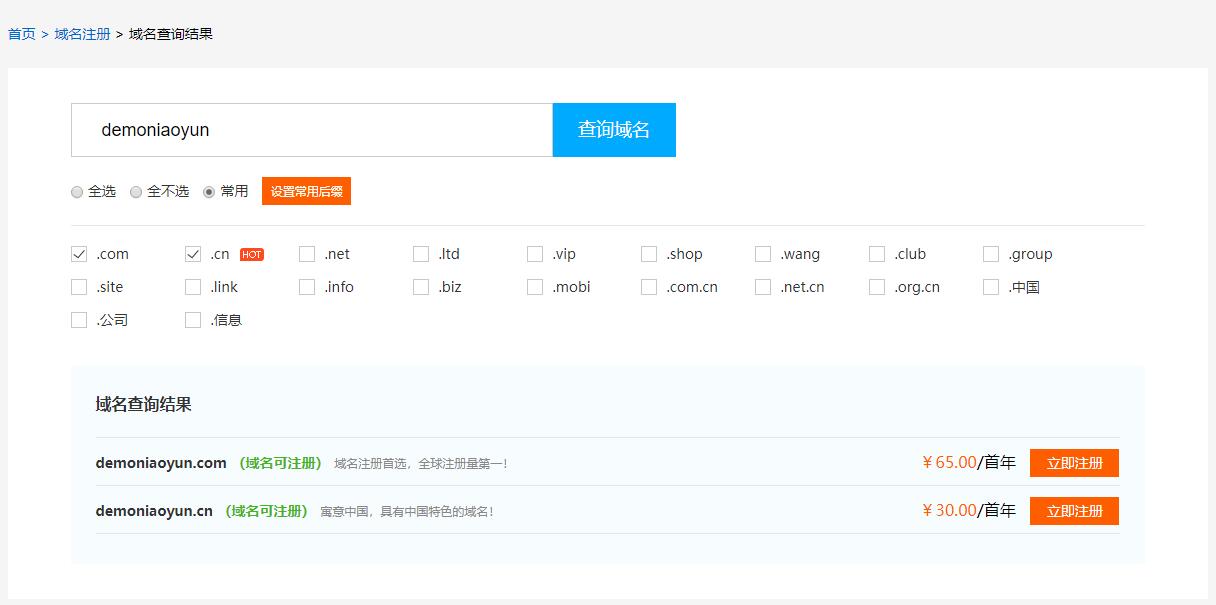Image resolution: width=1216 pixels, height=605 pixels.
Task: Check the .info checkbox
Action: [x=307, y=287]
